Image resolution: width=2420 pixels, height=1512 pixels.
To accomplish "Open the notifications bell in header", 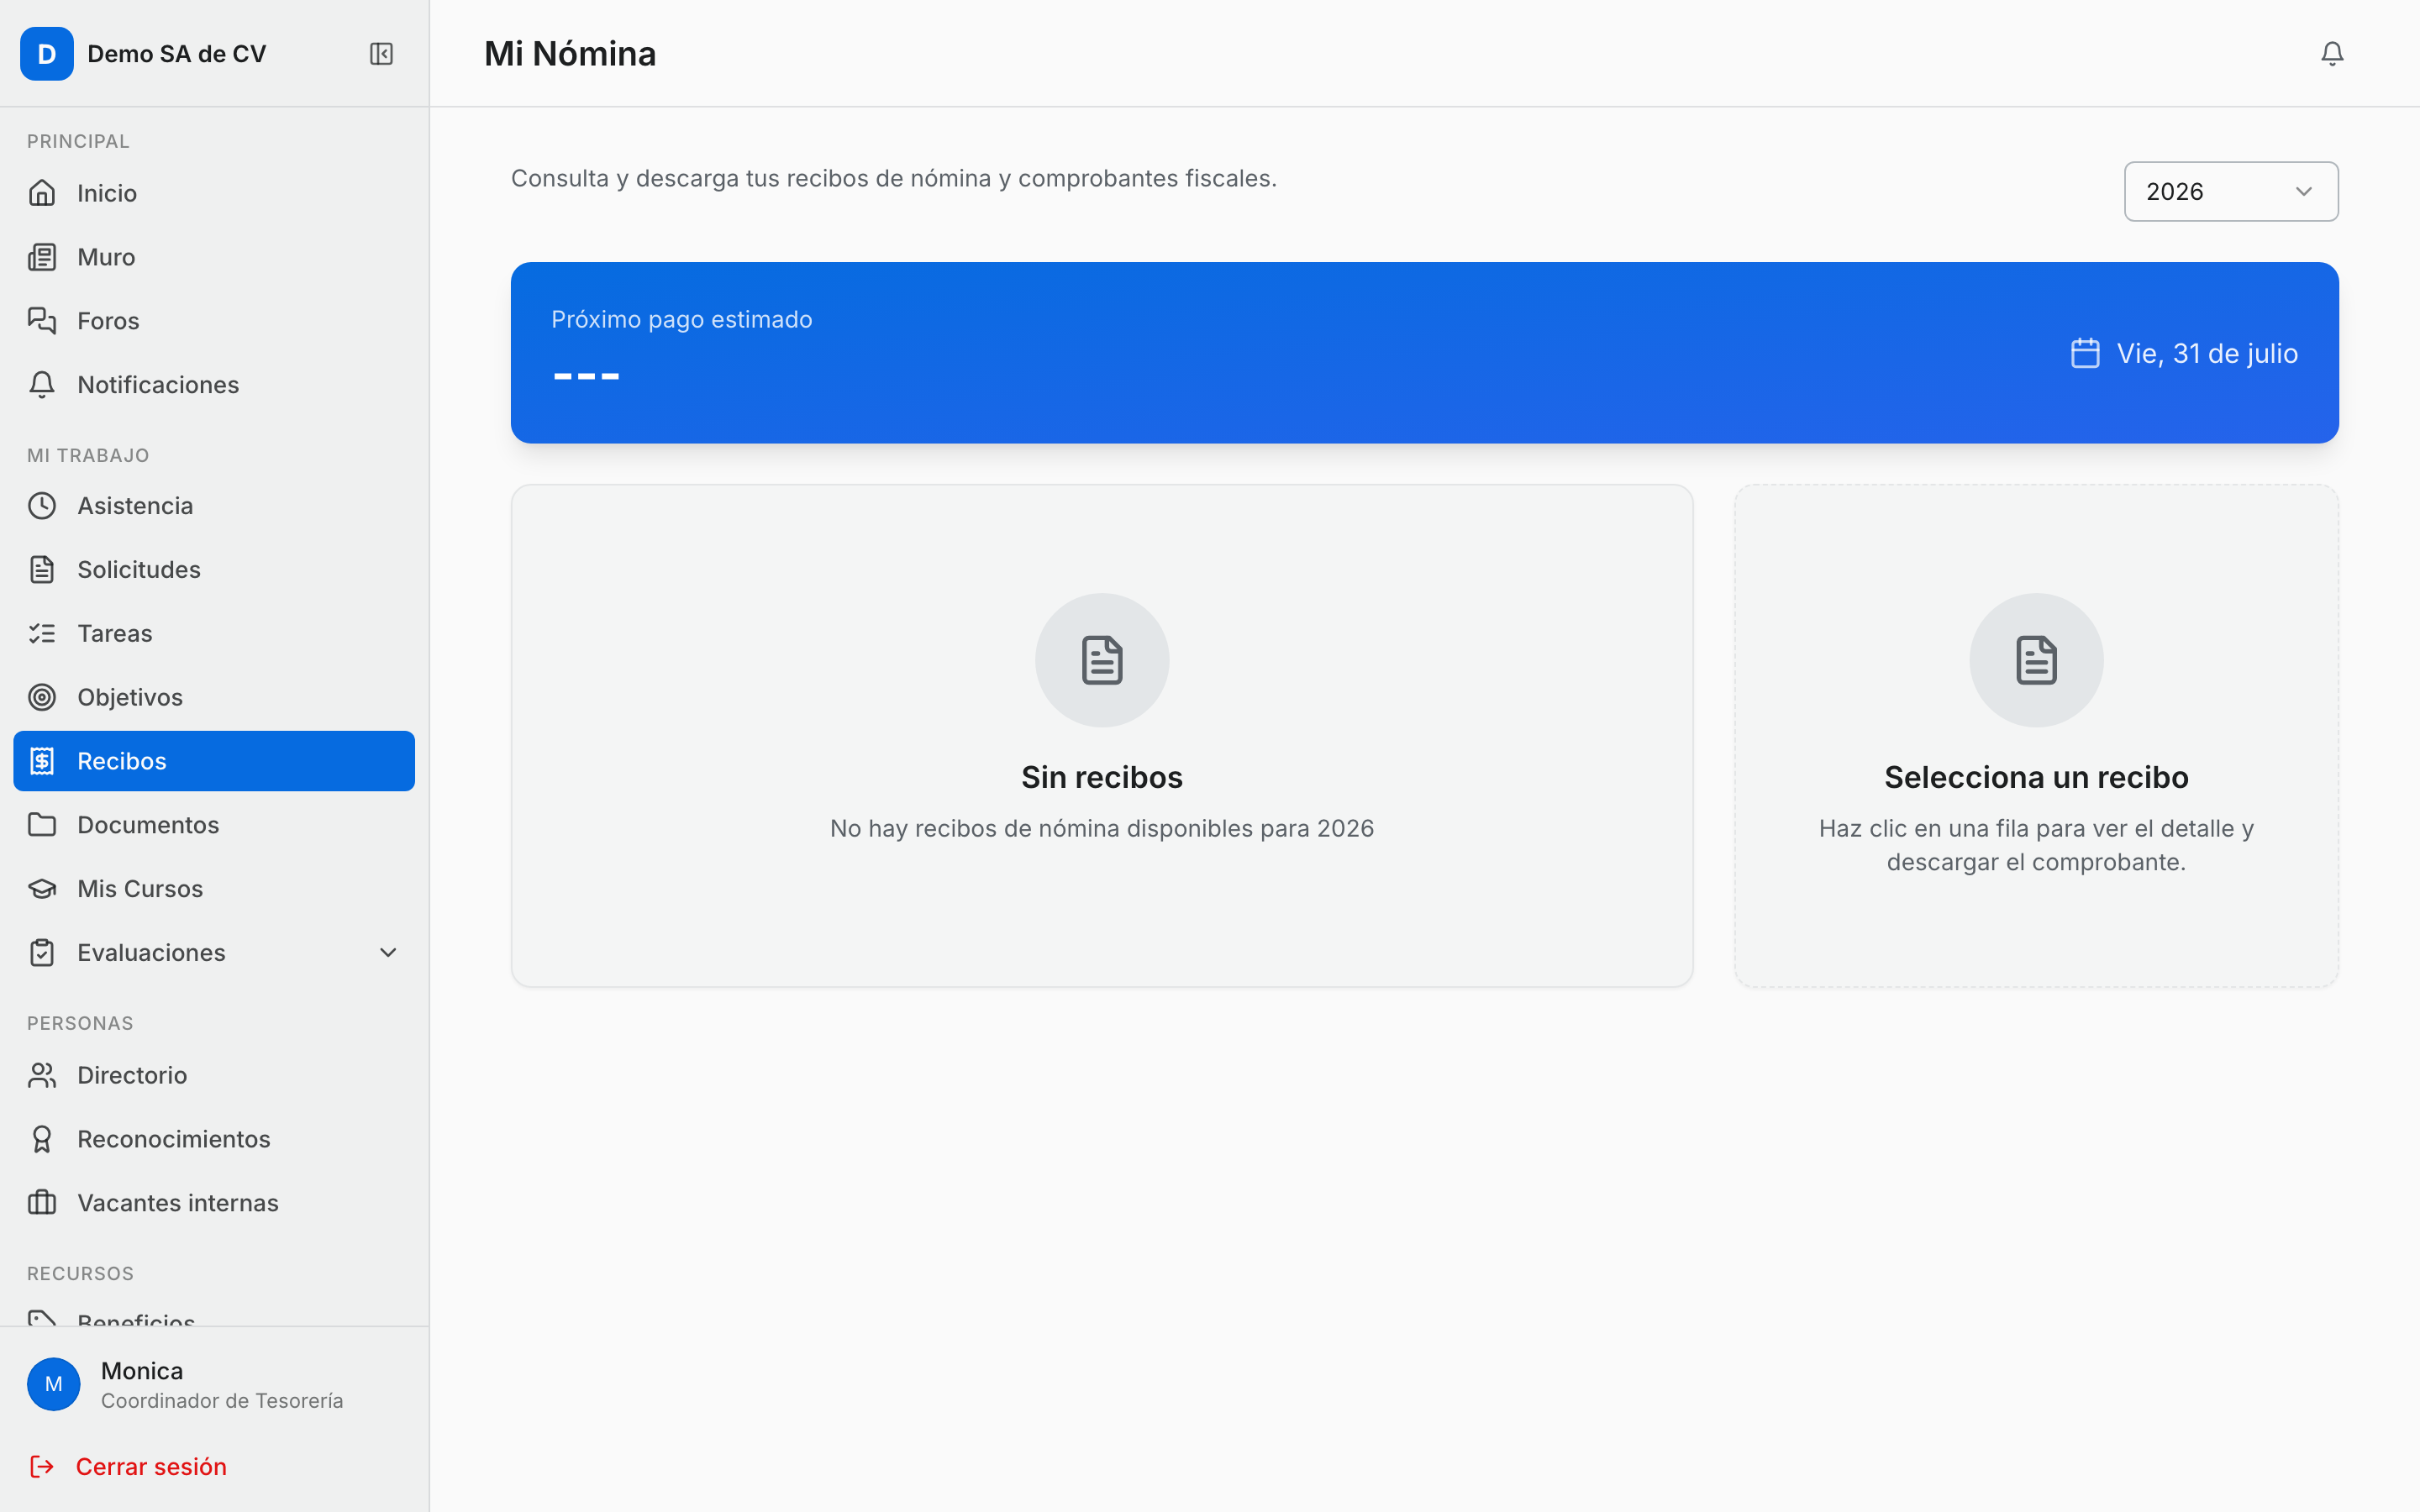I will [2332, 54].
